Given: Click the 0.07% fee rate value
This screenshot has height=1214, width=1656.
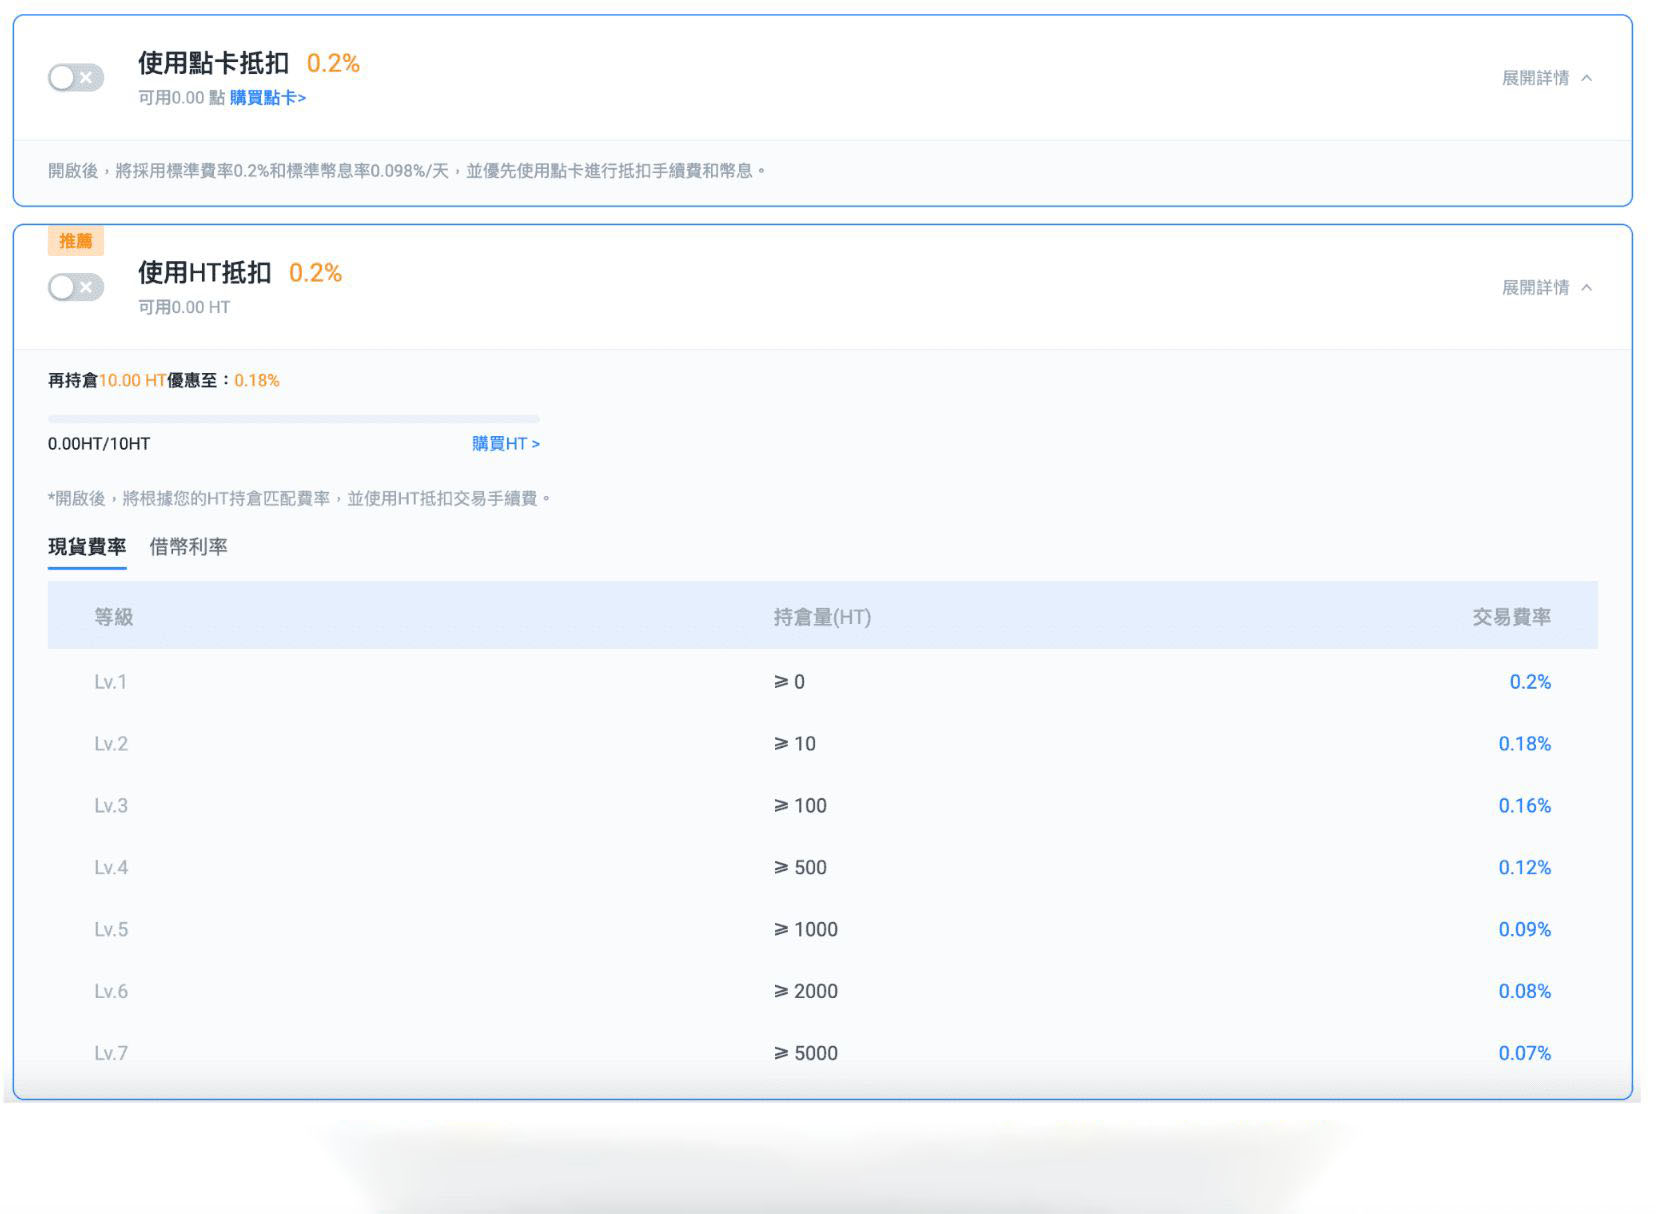Looking at the screenshot, I should [1524, 1054].
